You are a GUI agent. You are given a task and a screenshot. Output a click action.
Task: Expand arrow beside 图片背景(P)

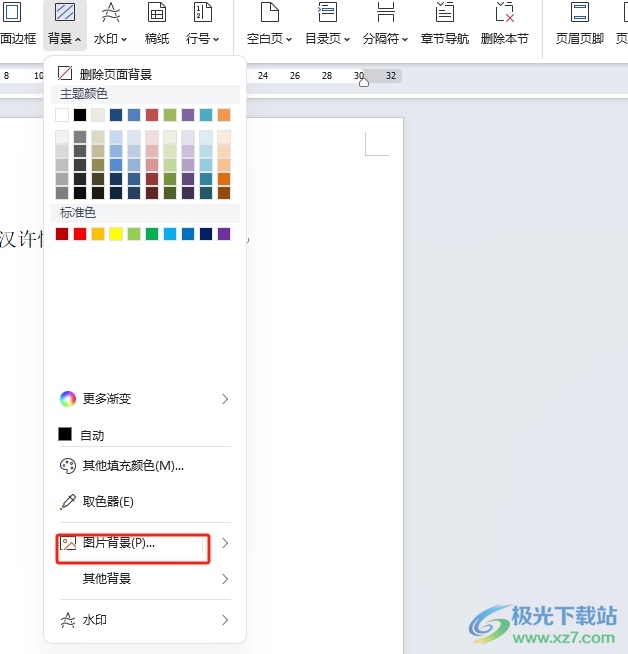pos(225,543)
